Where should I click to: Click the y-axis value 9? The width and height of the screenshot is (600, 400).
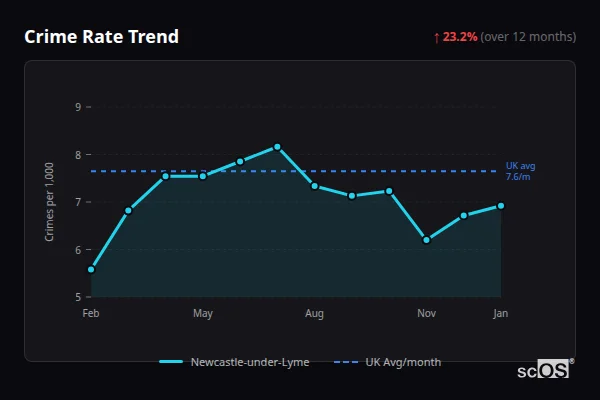point(78,107)
